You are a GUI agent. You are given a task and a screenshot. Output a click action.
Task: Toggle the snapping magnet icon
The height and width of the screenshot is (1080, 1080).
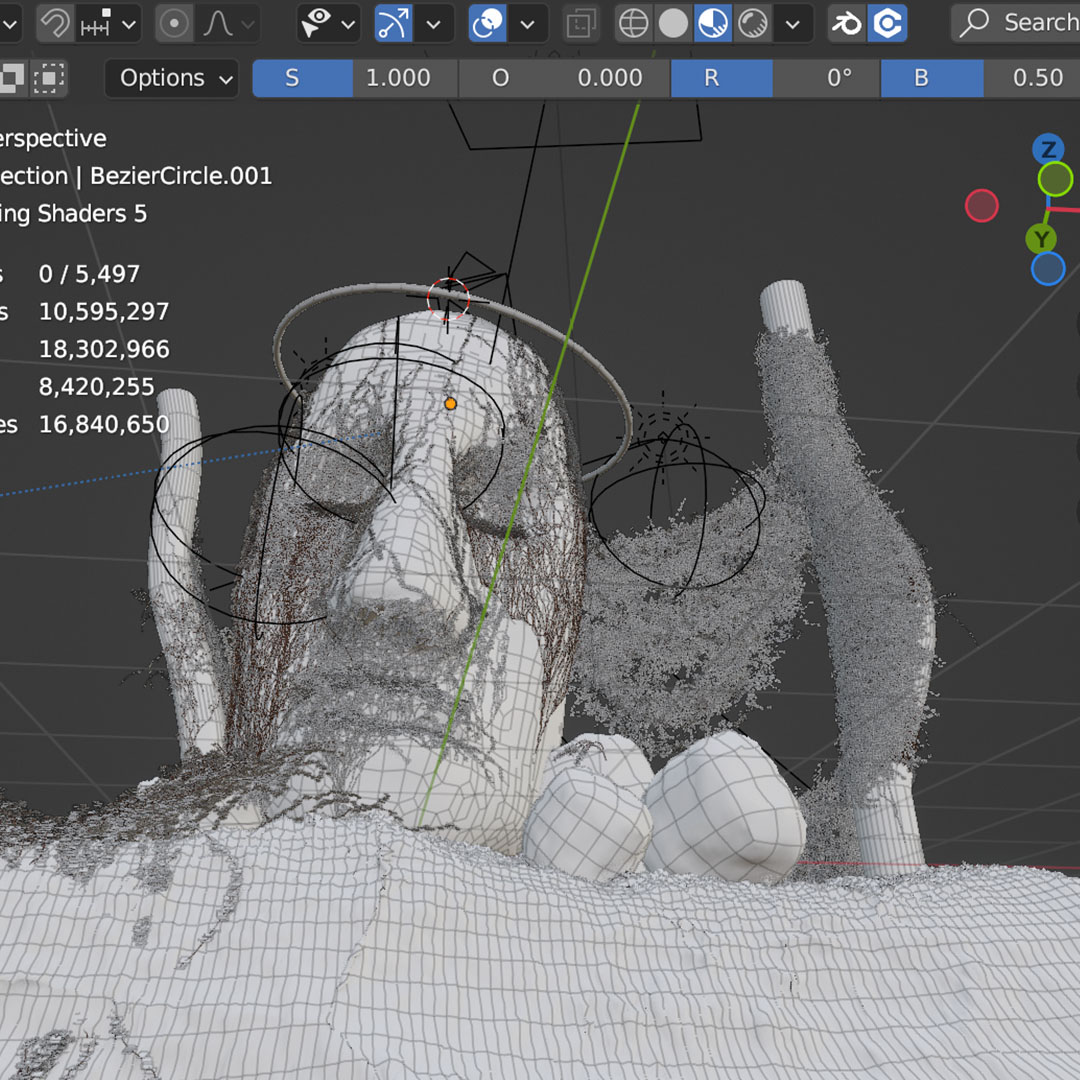pos(54,23)
